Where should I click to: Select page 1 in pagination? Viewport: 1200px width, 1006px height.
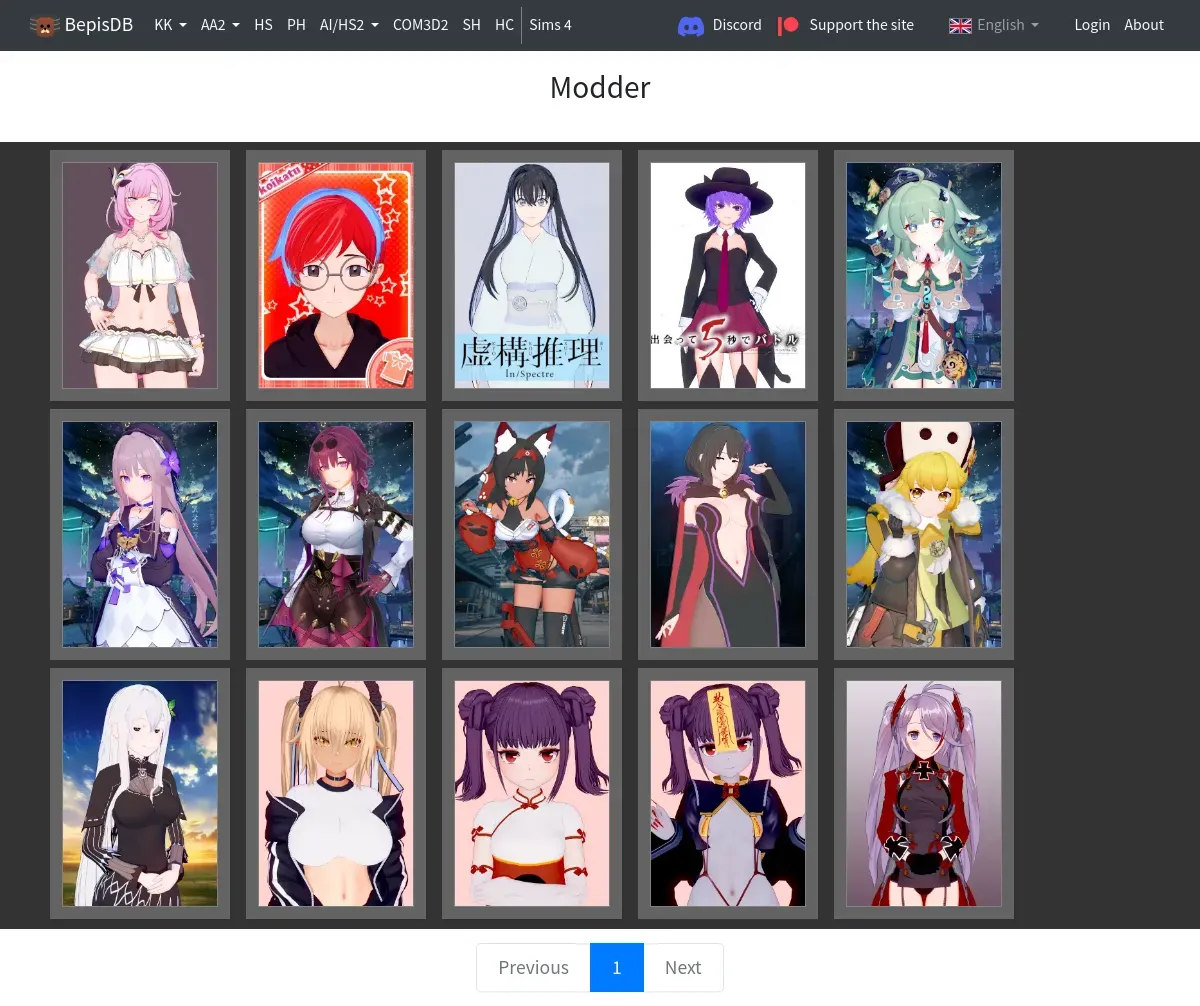617,967
